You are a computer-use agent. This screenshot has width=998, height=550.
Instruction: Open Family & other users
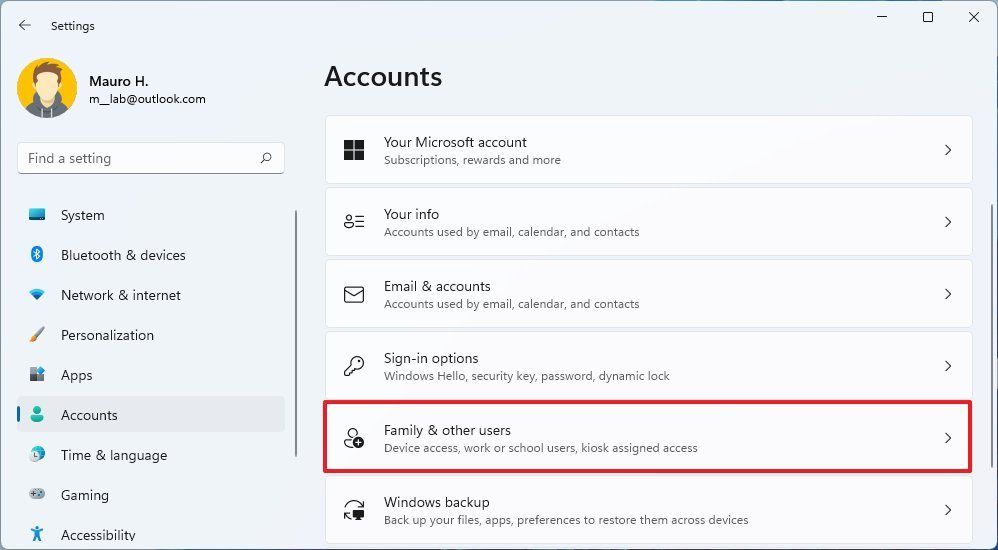pos(649,438)
